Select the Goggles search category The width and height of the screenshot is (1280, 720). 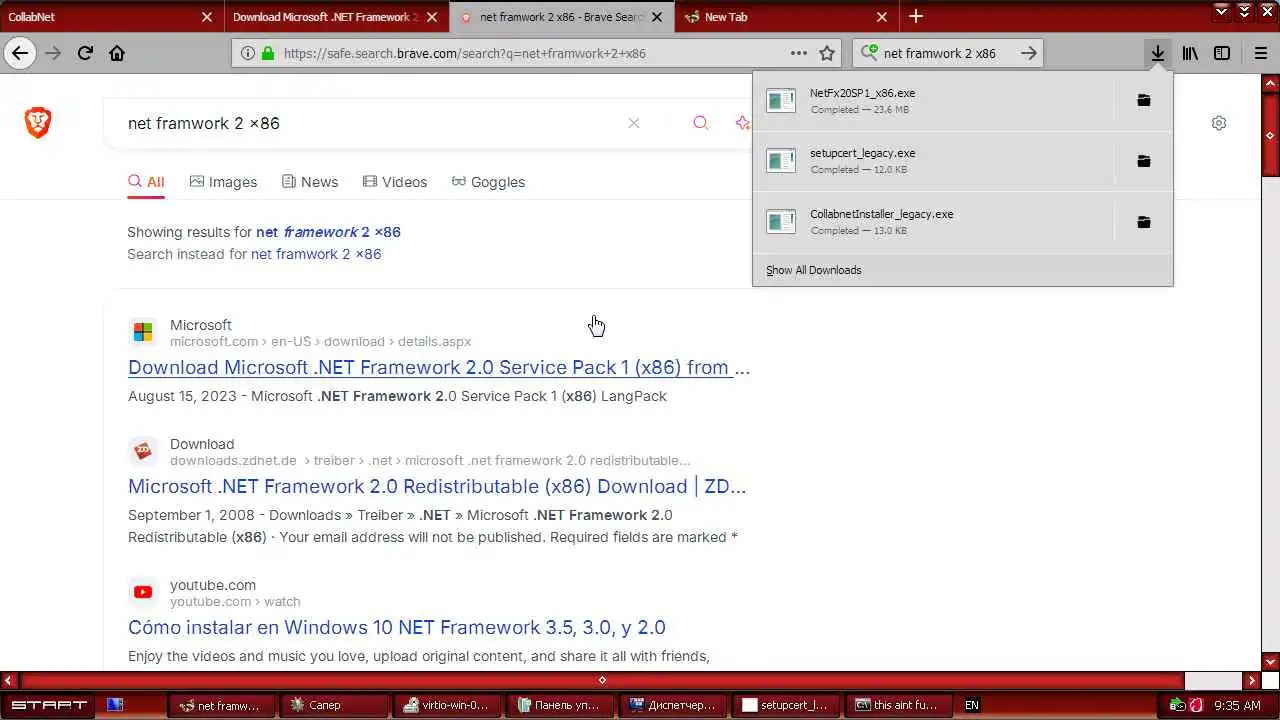click(488, 182)
